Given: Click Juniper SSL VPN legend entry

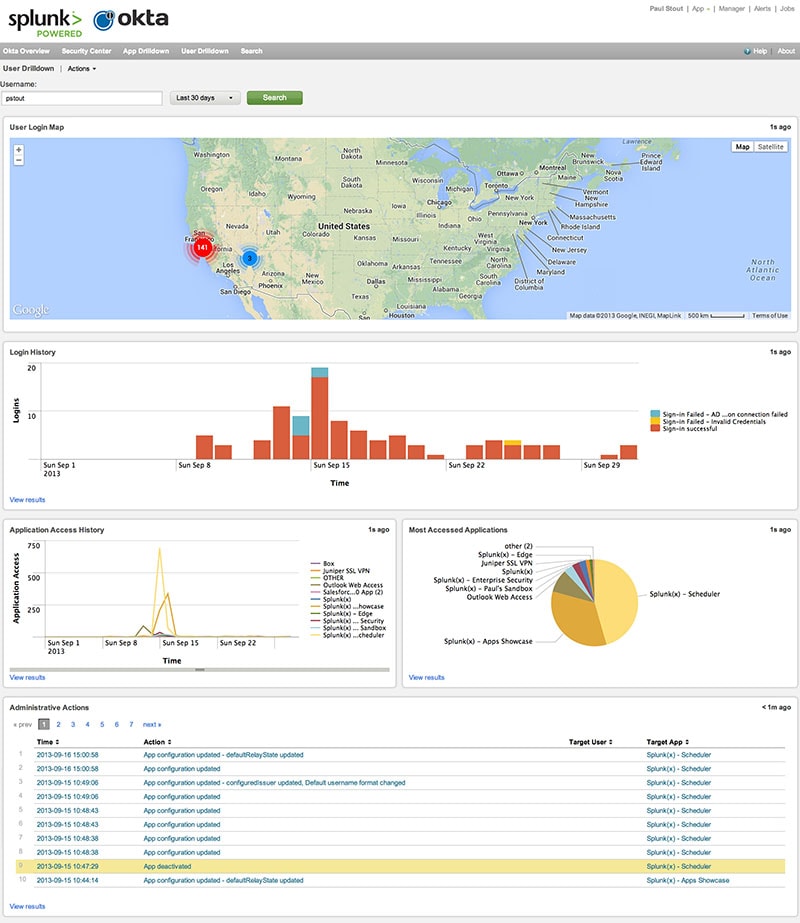Looking at the screenshot, I should pos(346,571).
